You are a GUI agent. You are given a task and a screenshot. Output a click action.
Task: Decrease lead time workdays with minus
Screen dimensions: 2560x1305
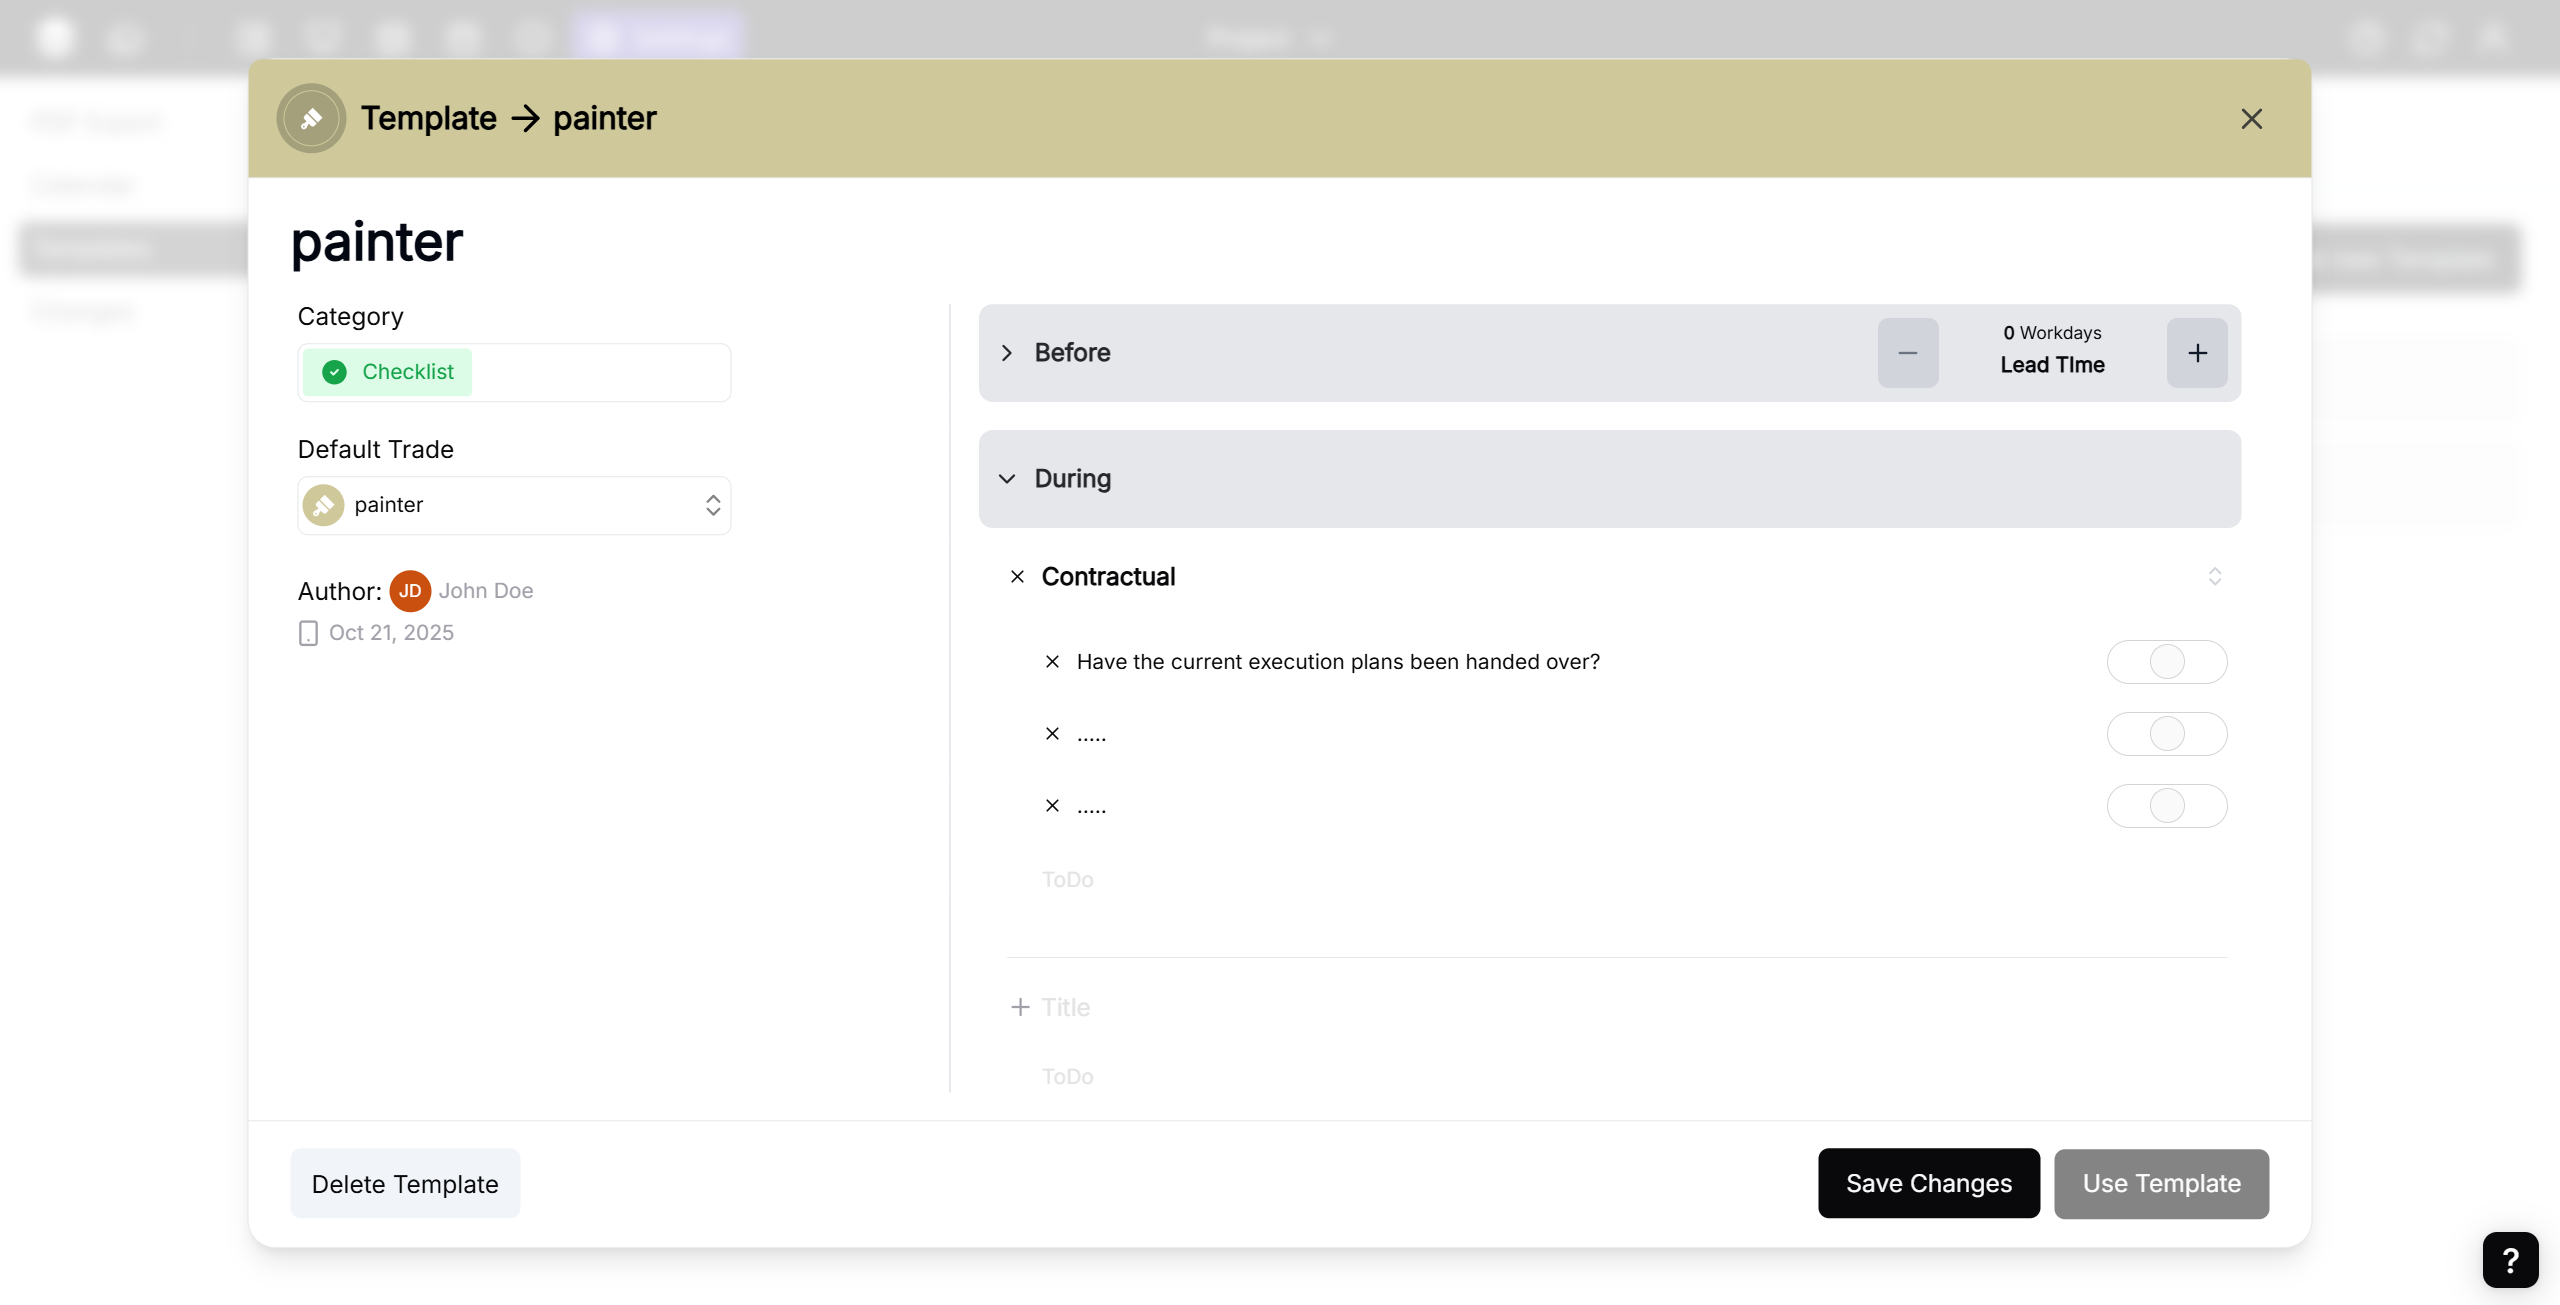pyautogui.click(x=1907, y=353)
